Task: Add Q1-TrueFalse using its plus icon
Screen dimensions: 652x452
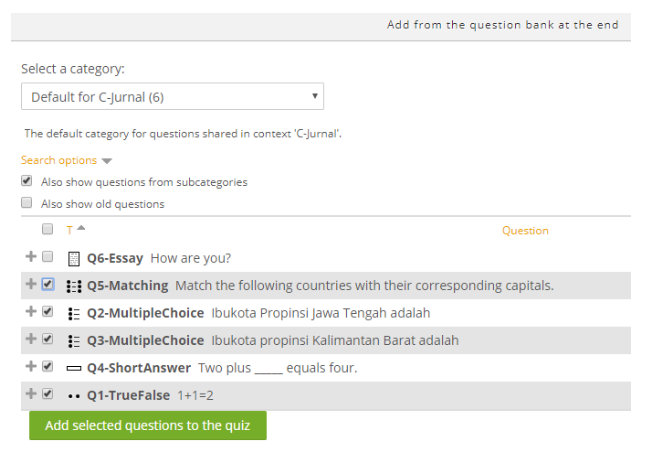Action: [31, 394]
